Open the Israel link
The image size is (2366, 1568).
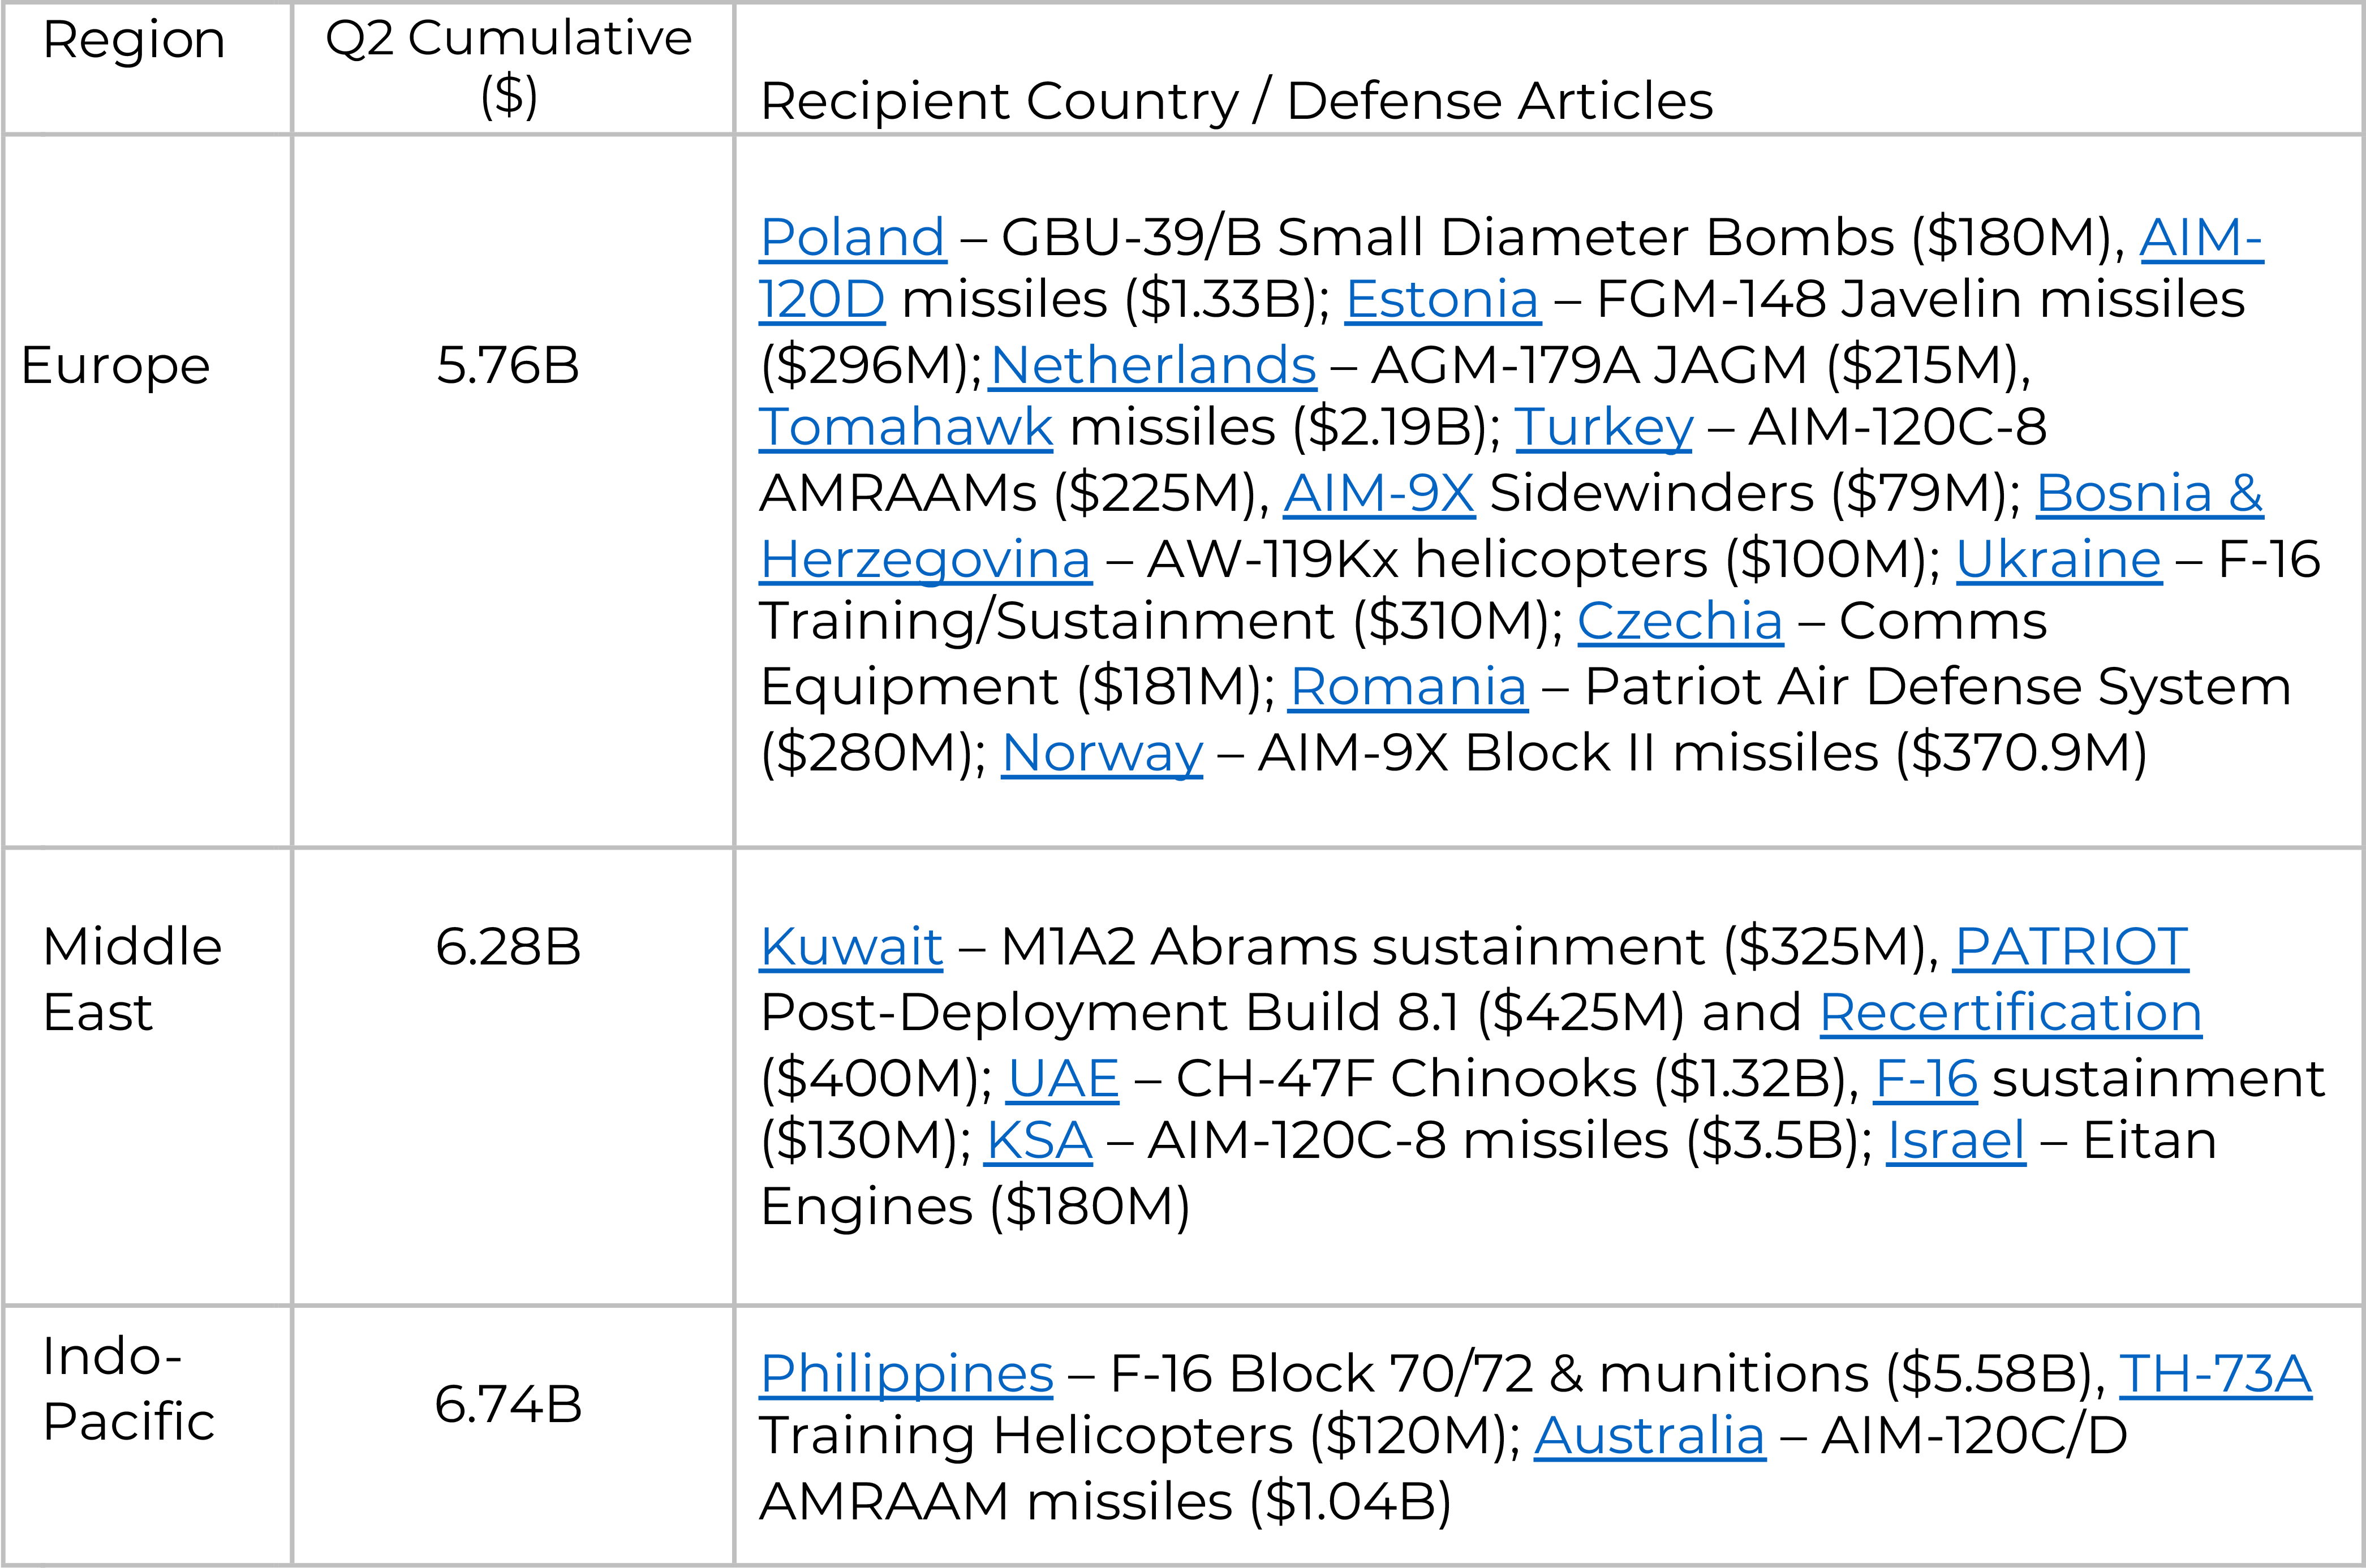click(1956, 1142)
